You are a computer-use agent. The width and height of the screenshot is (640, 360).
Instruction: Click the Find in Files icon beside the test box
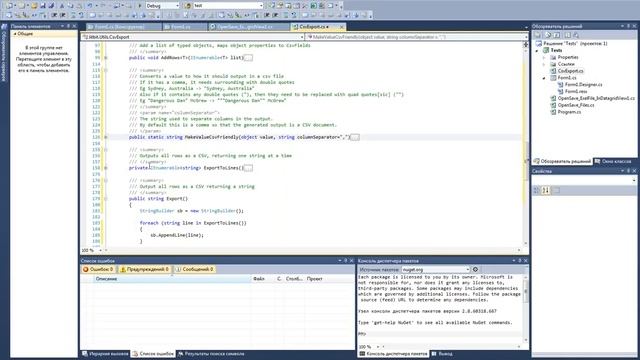(188, 6)
